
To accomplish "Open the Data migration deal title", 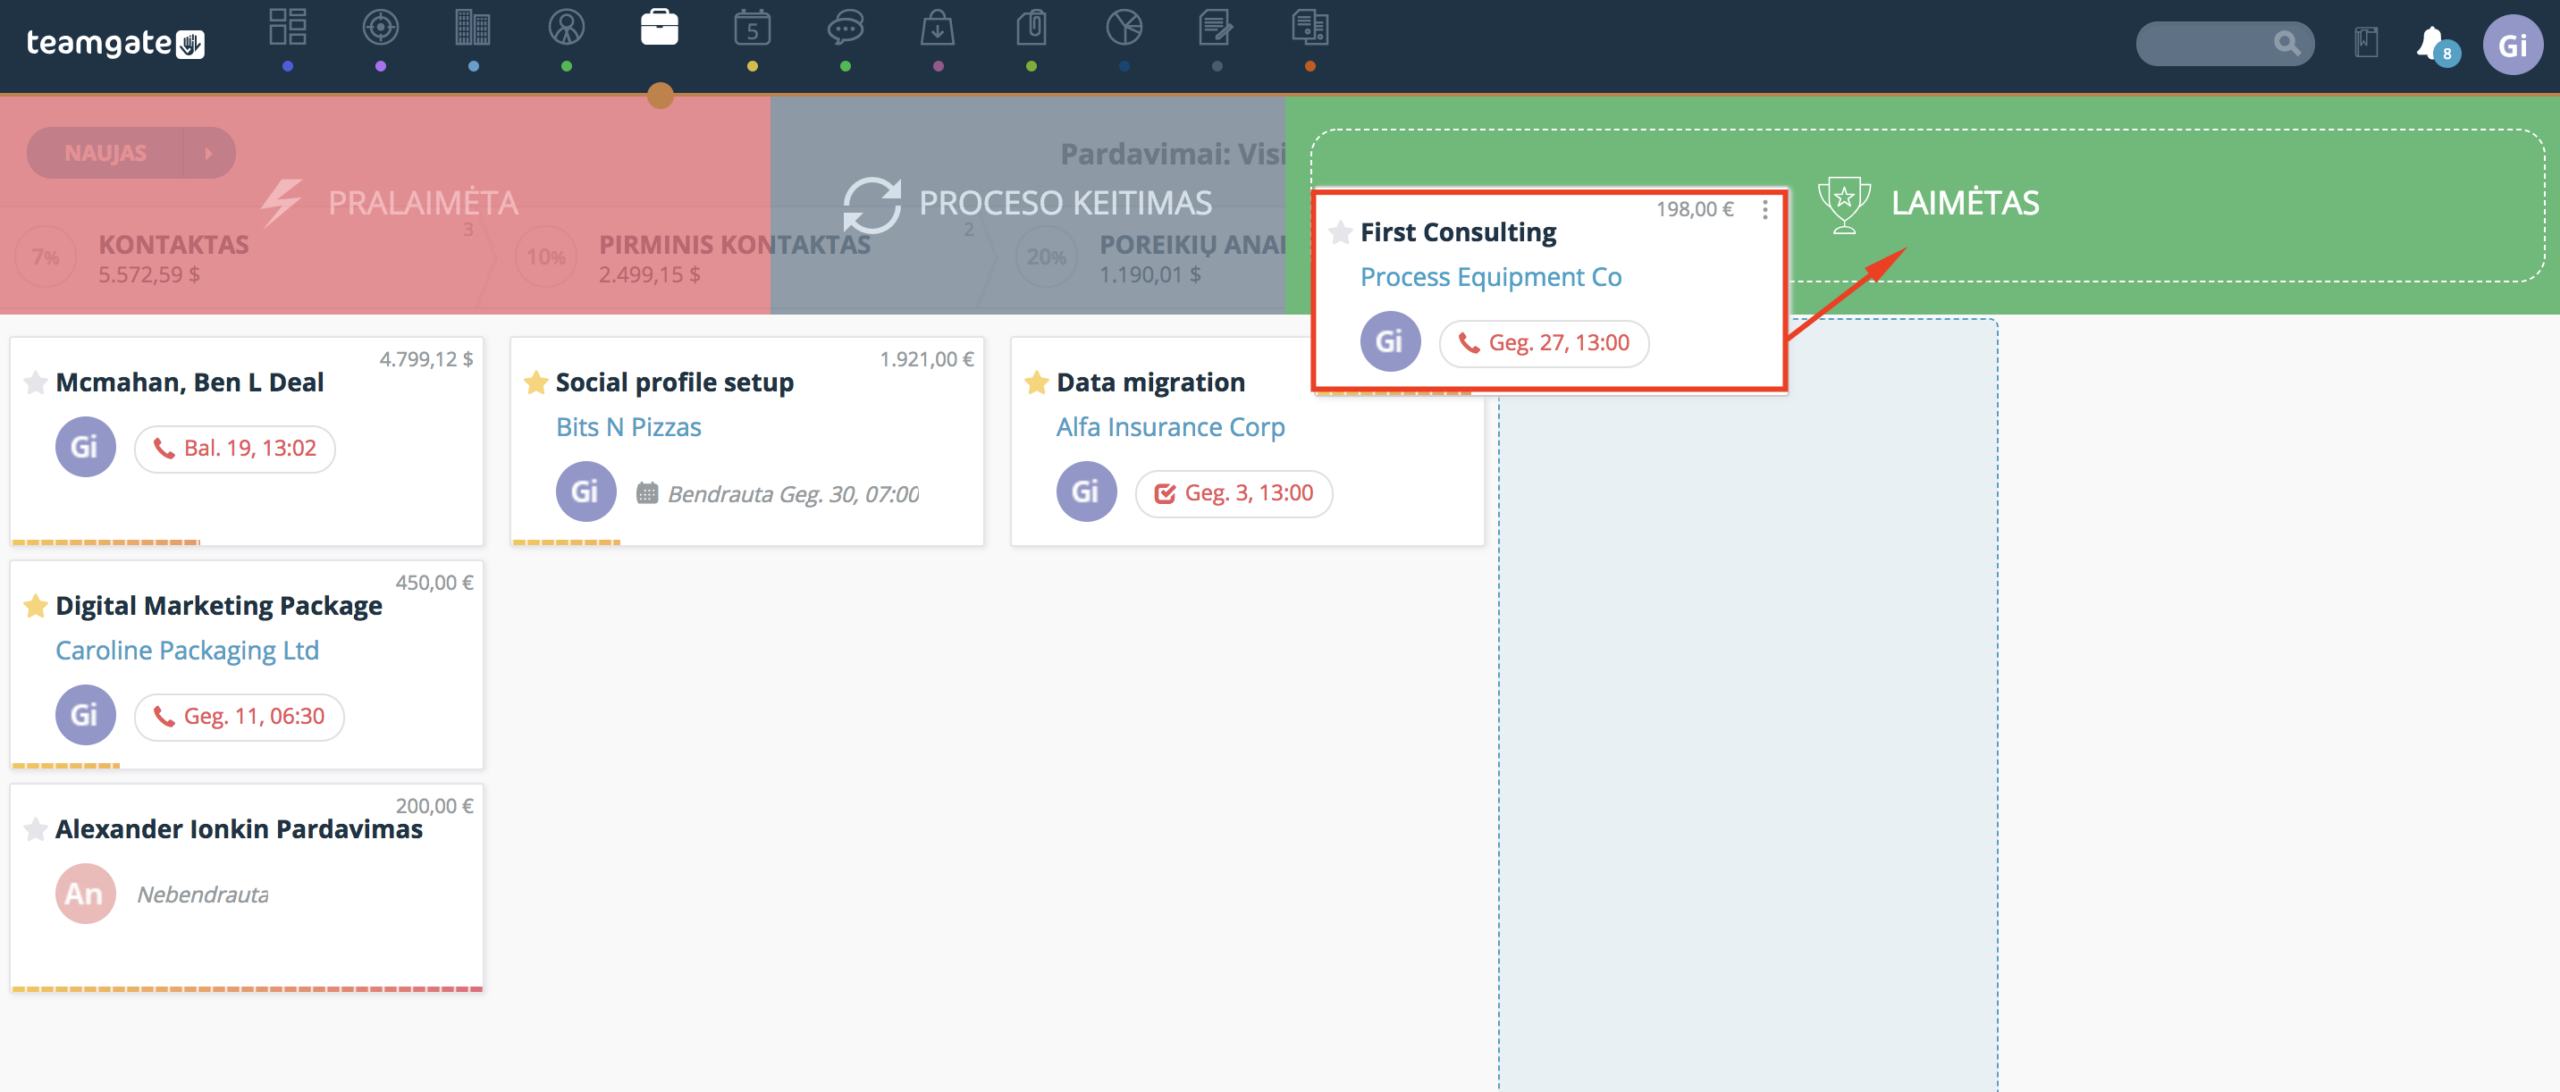I will click(x=1151, y=383).
